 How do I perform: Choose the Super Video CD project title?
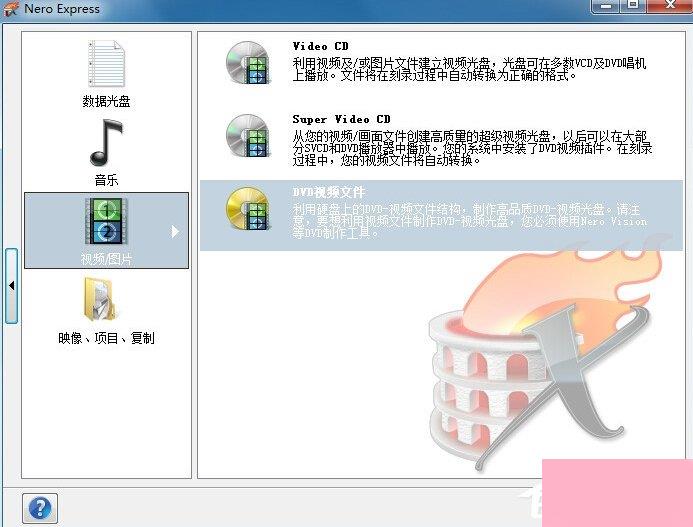(341, 119)
